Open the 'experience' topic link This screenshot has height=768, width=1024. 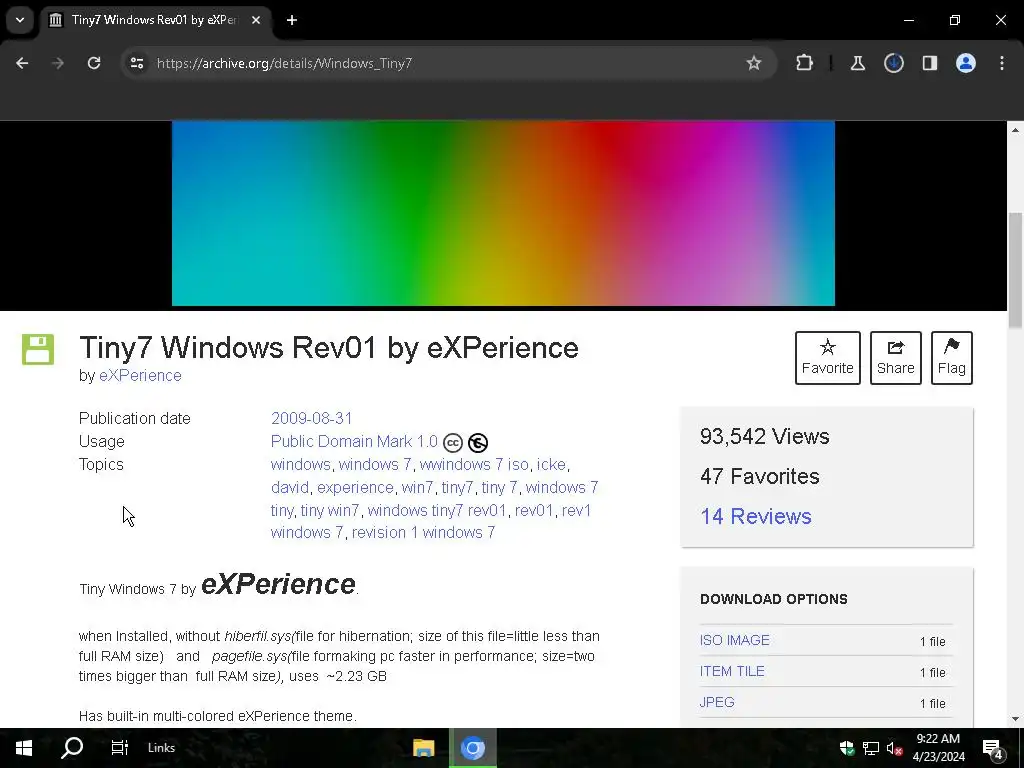[x=355, y=487]
